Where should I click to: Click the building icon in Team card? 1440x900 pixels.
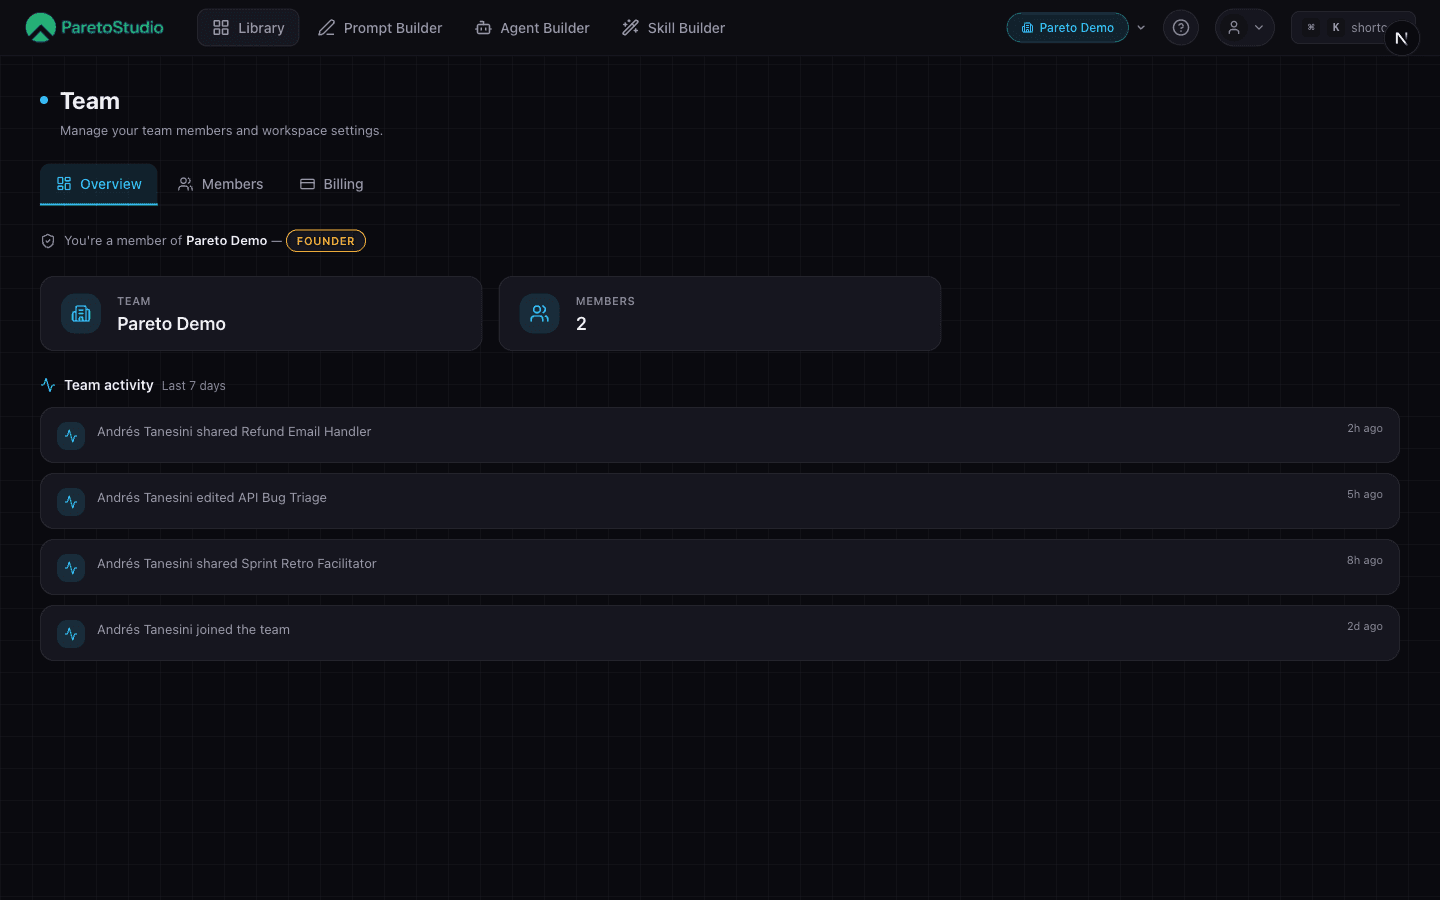point(81,313)
